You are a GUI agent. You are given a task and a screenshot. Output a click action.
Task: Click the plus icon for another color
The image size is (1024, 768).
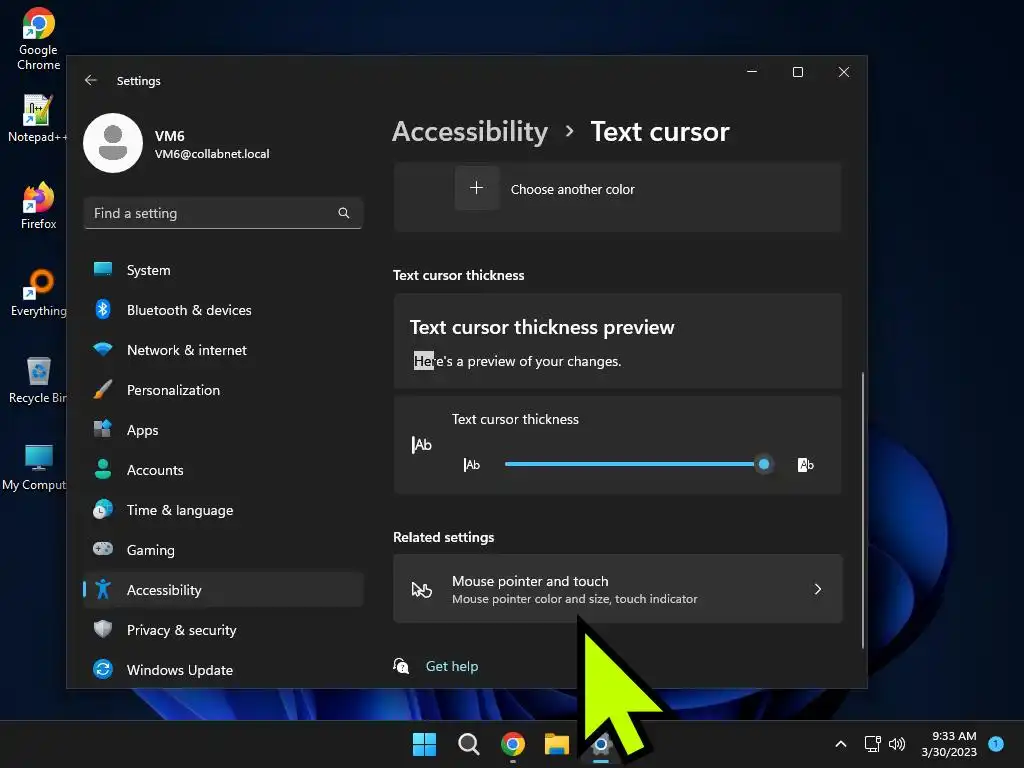click(477, 188)
